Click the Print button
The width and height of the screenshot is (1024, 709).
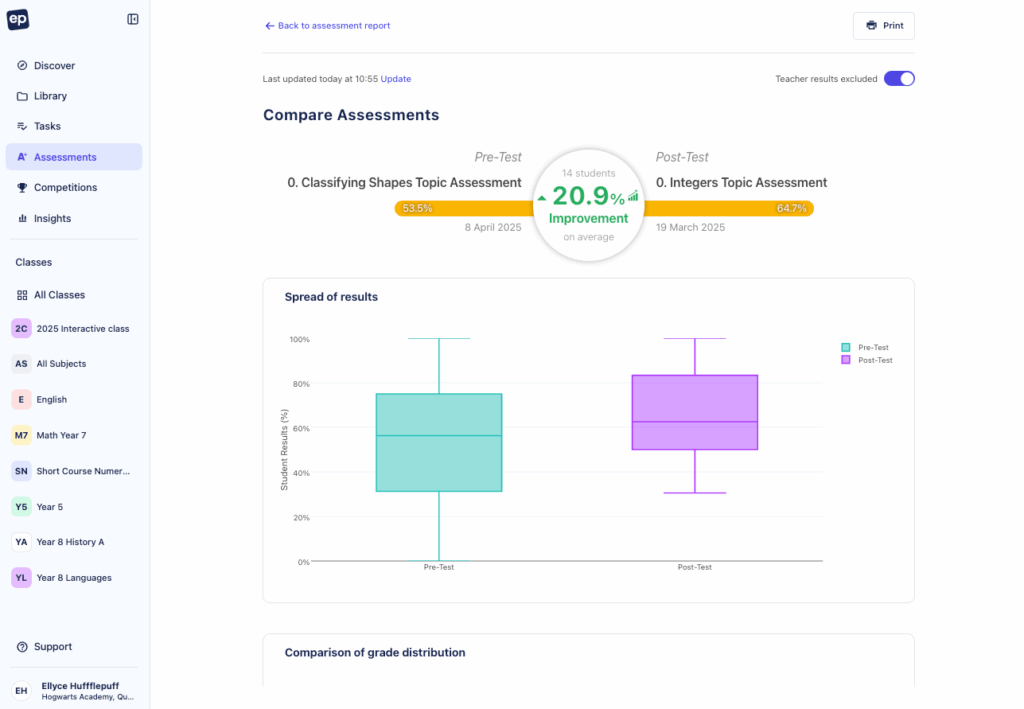[883, 26]
